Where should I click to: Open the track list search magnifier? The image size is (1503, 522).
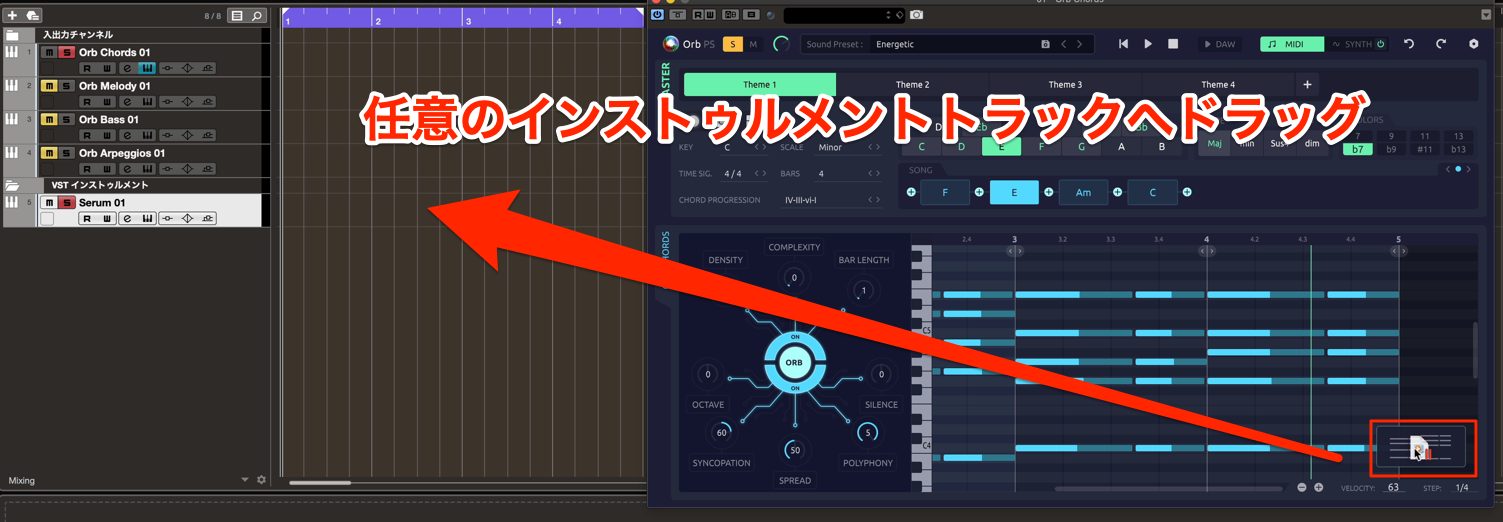[x=257, y=16]
